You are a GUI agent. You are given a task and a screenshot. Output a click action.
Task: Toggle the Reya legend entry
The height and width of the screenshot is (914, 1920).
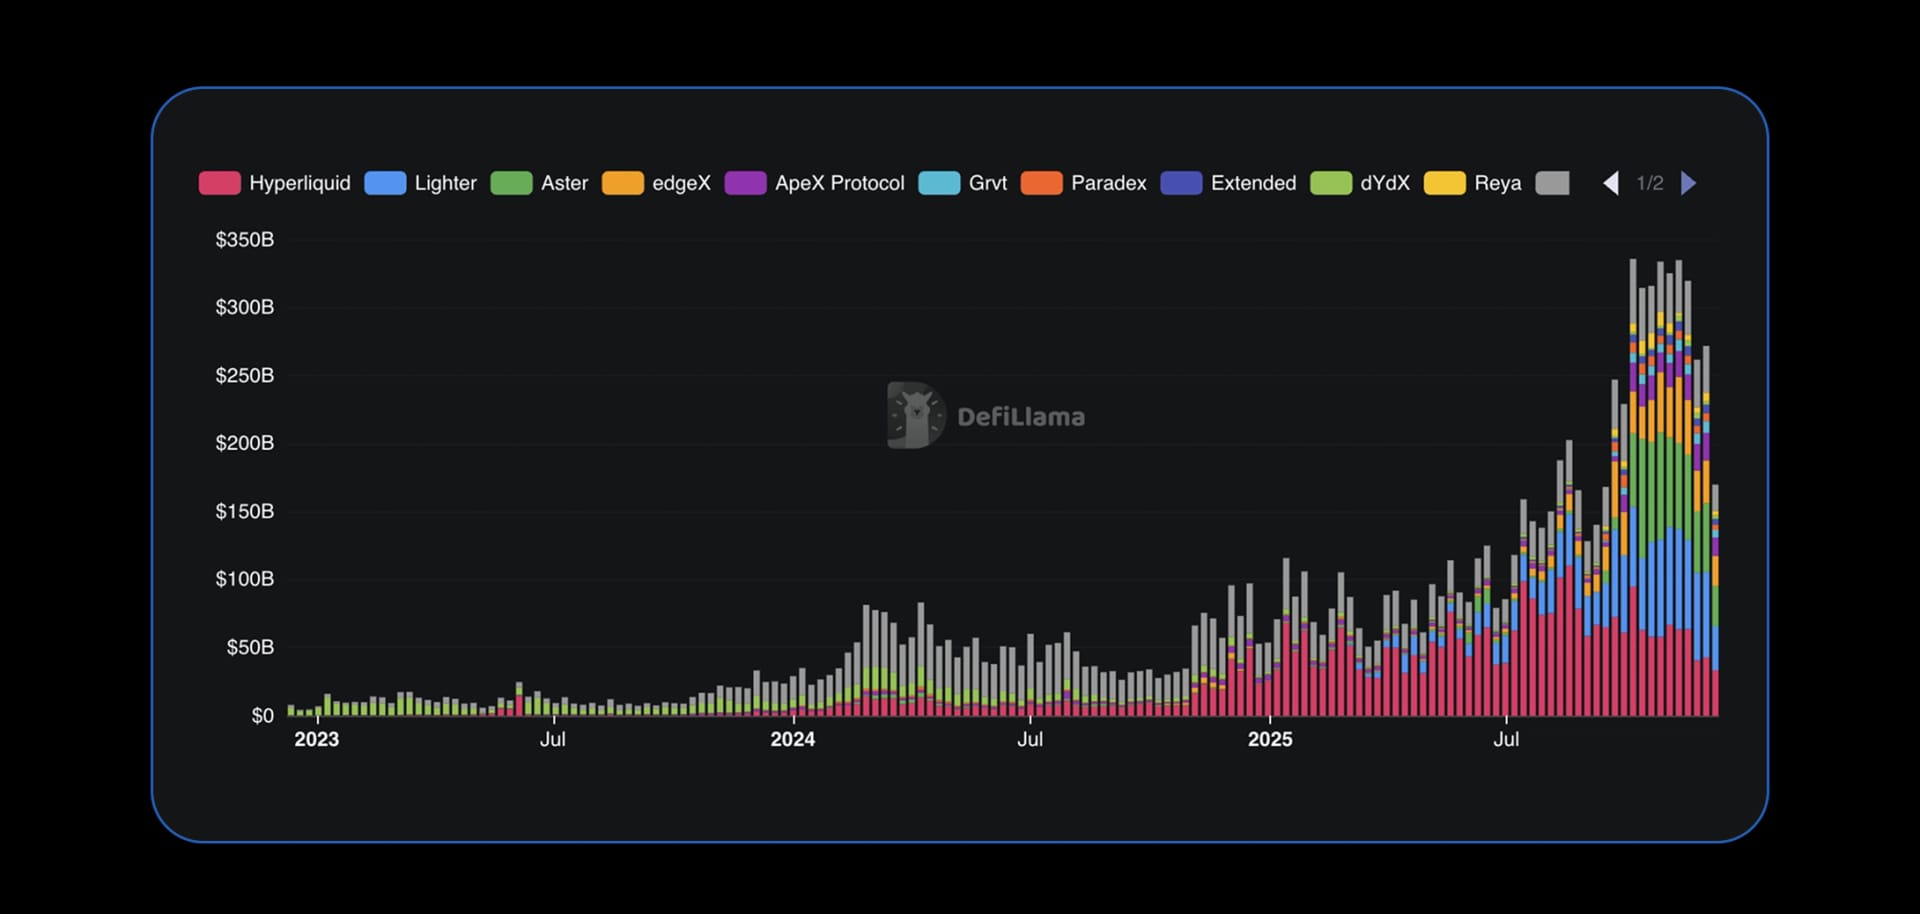click(x=1496, y=183)
